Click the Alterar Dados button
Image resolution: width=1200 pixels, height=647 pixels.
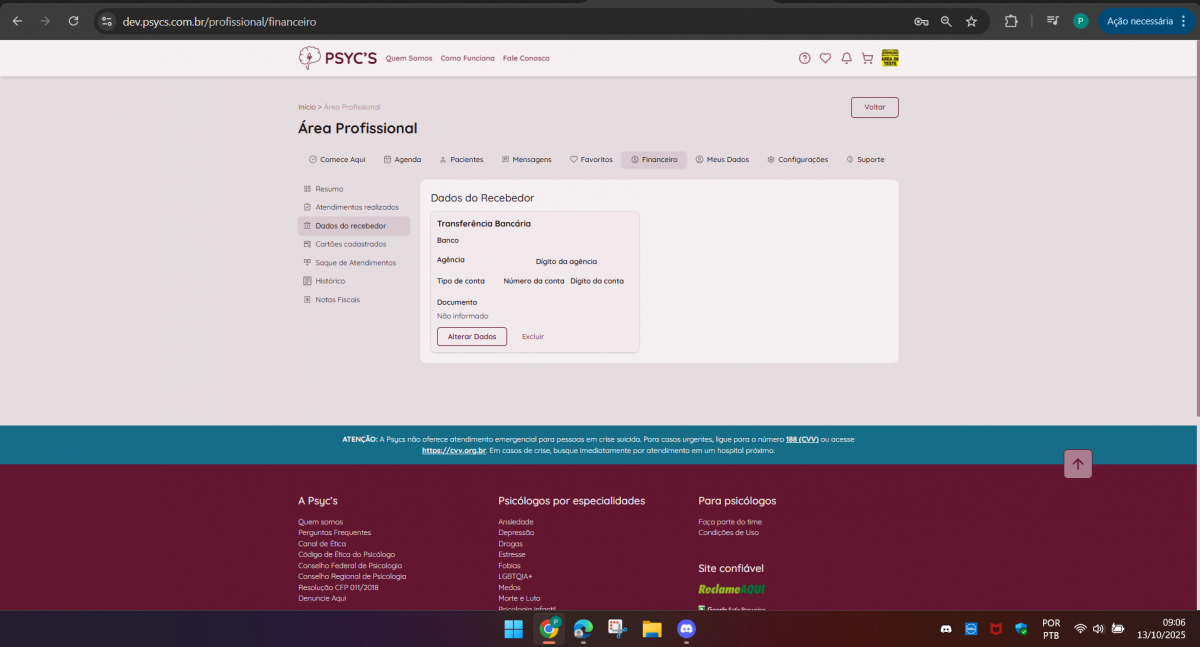pos(472,337)
